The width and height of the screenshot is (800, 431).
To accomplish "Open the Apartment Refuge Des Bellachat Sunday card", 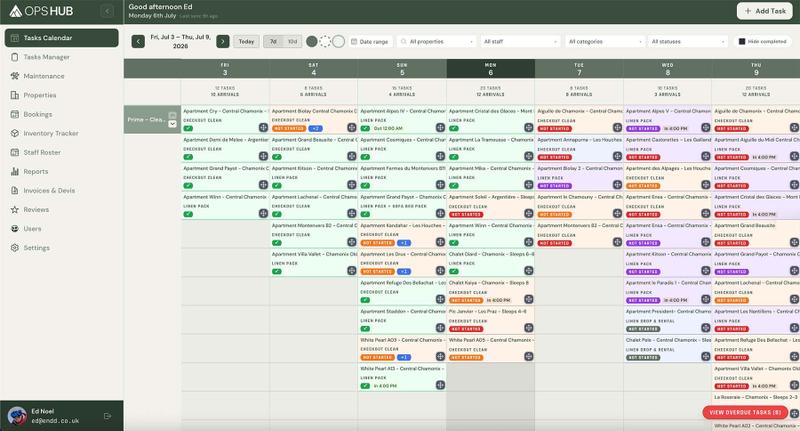I will (x=402, y=291).
